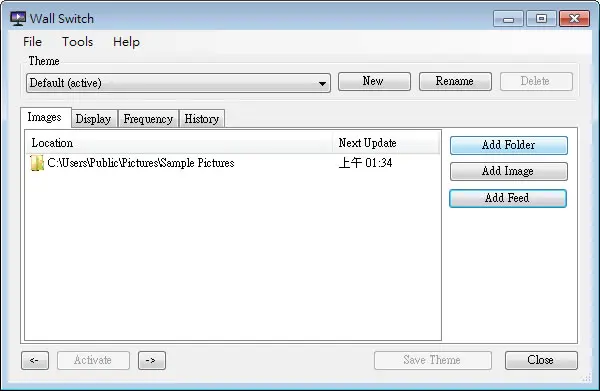Open the Tools menu
This screenshot has width=600, height=391.
coord(77,42)
